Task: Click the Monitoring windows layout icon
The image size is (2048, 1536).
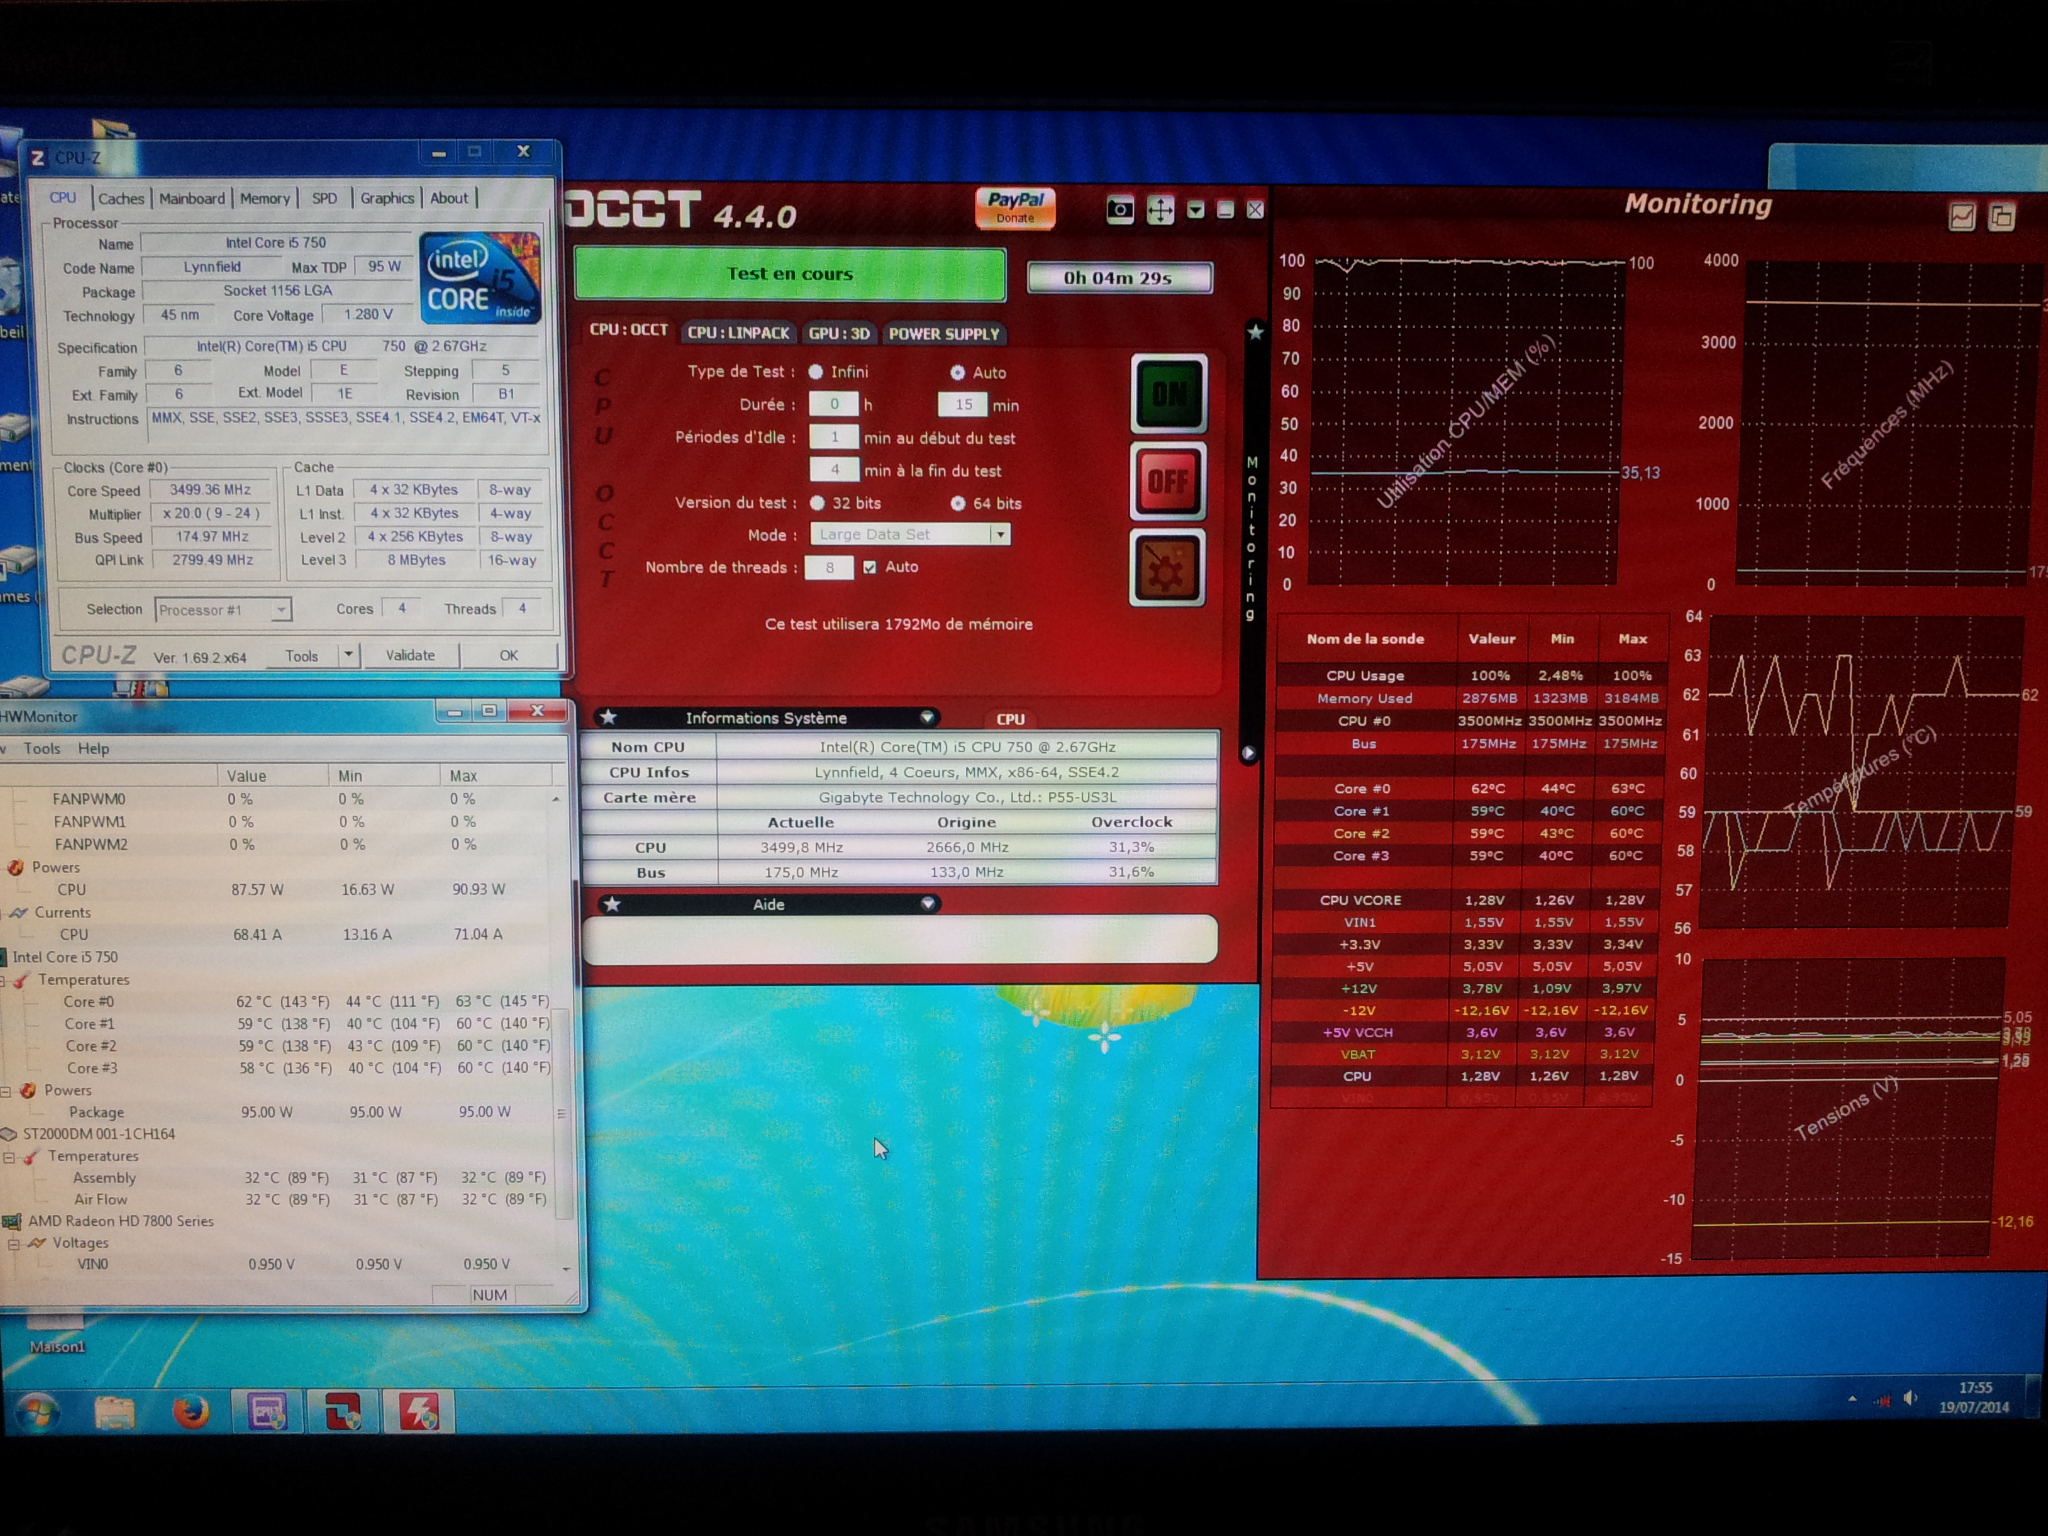Action: (x=2001, y=216)
